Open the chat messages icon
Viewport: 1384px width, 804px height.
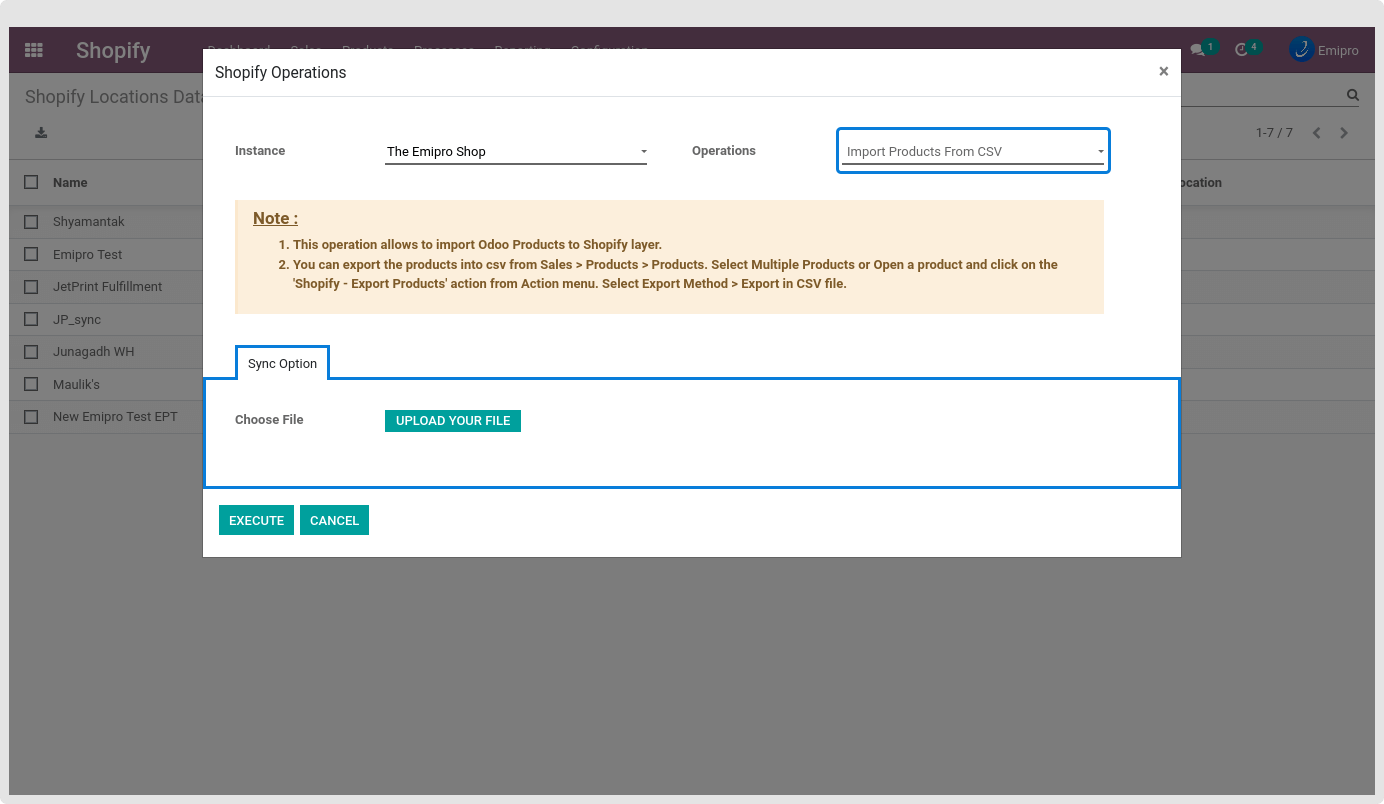[1197, 50]
